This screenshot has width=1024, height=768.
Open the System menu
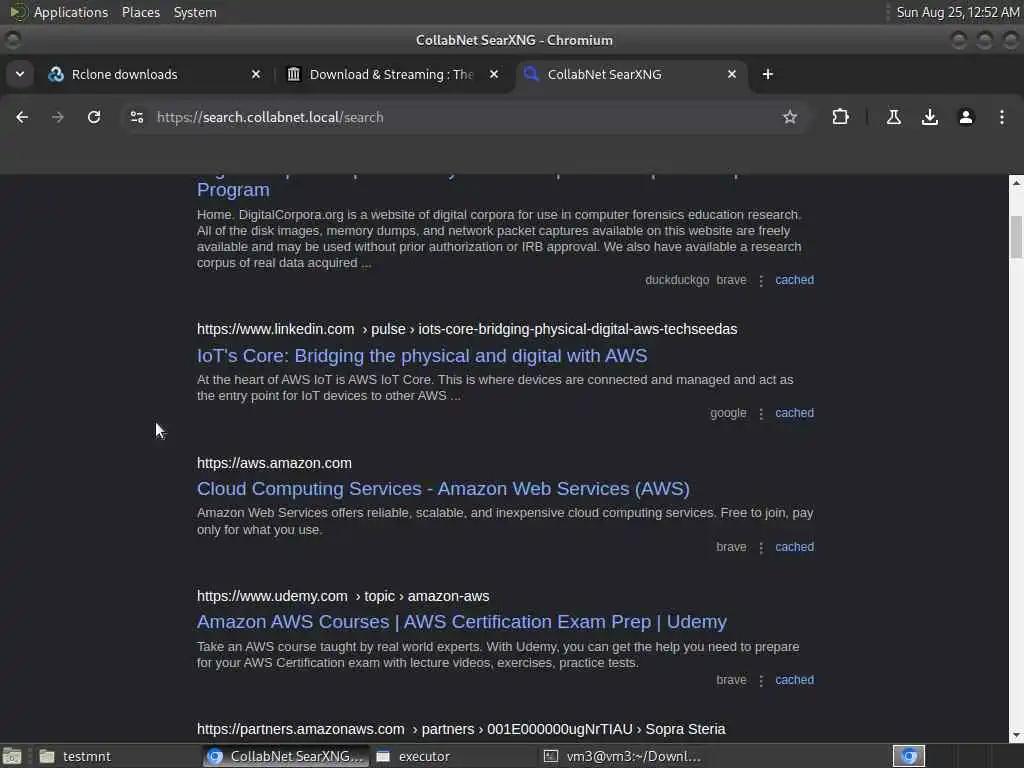(x=195, y=12)
